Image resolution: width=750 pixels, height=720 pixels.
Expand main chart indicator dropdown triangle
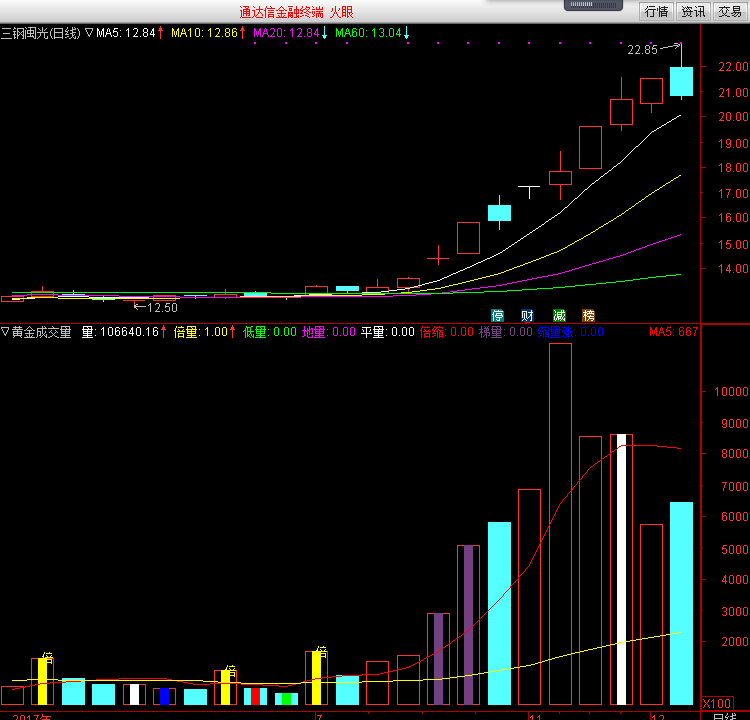[89, 33]
